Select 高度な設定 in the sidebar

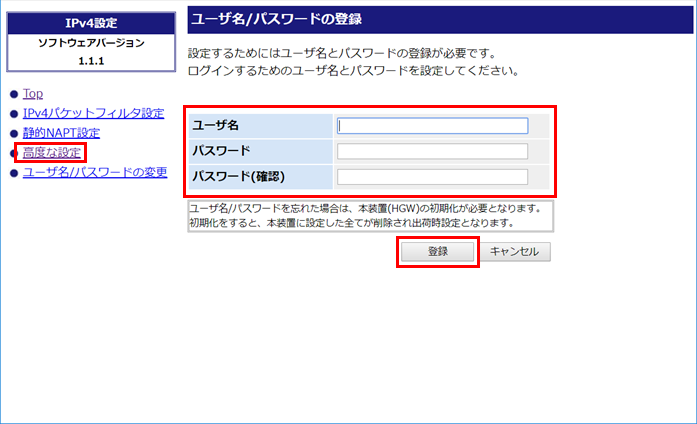point(51,153)
